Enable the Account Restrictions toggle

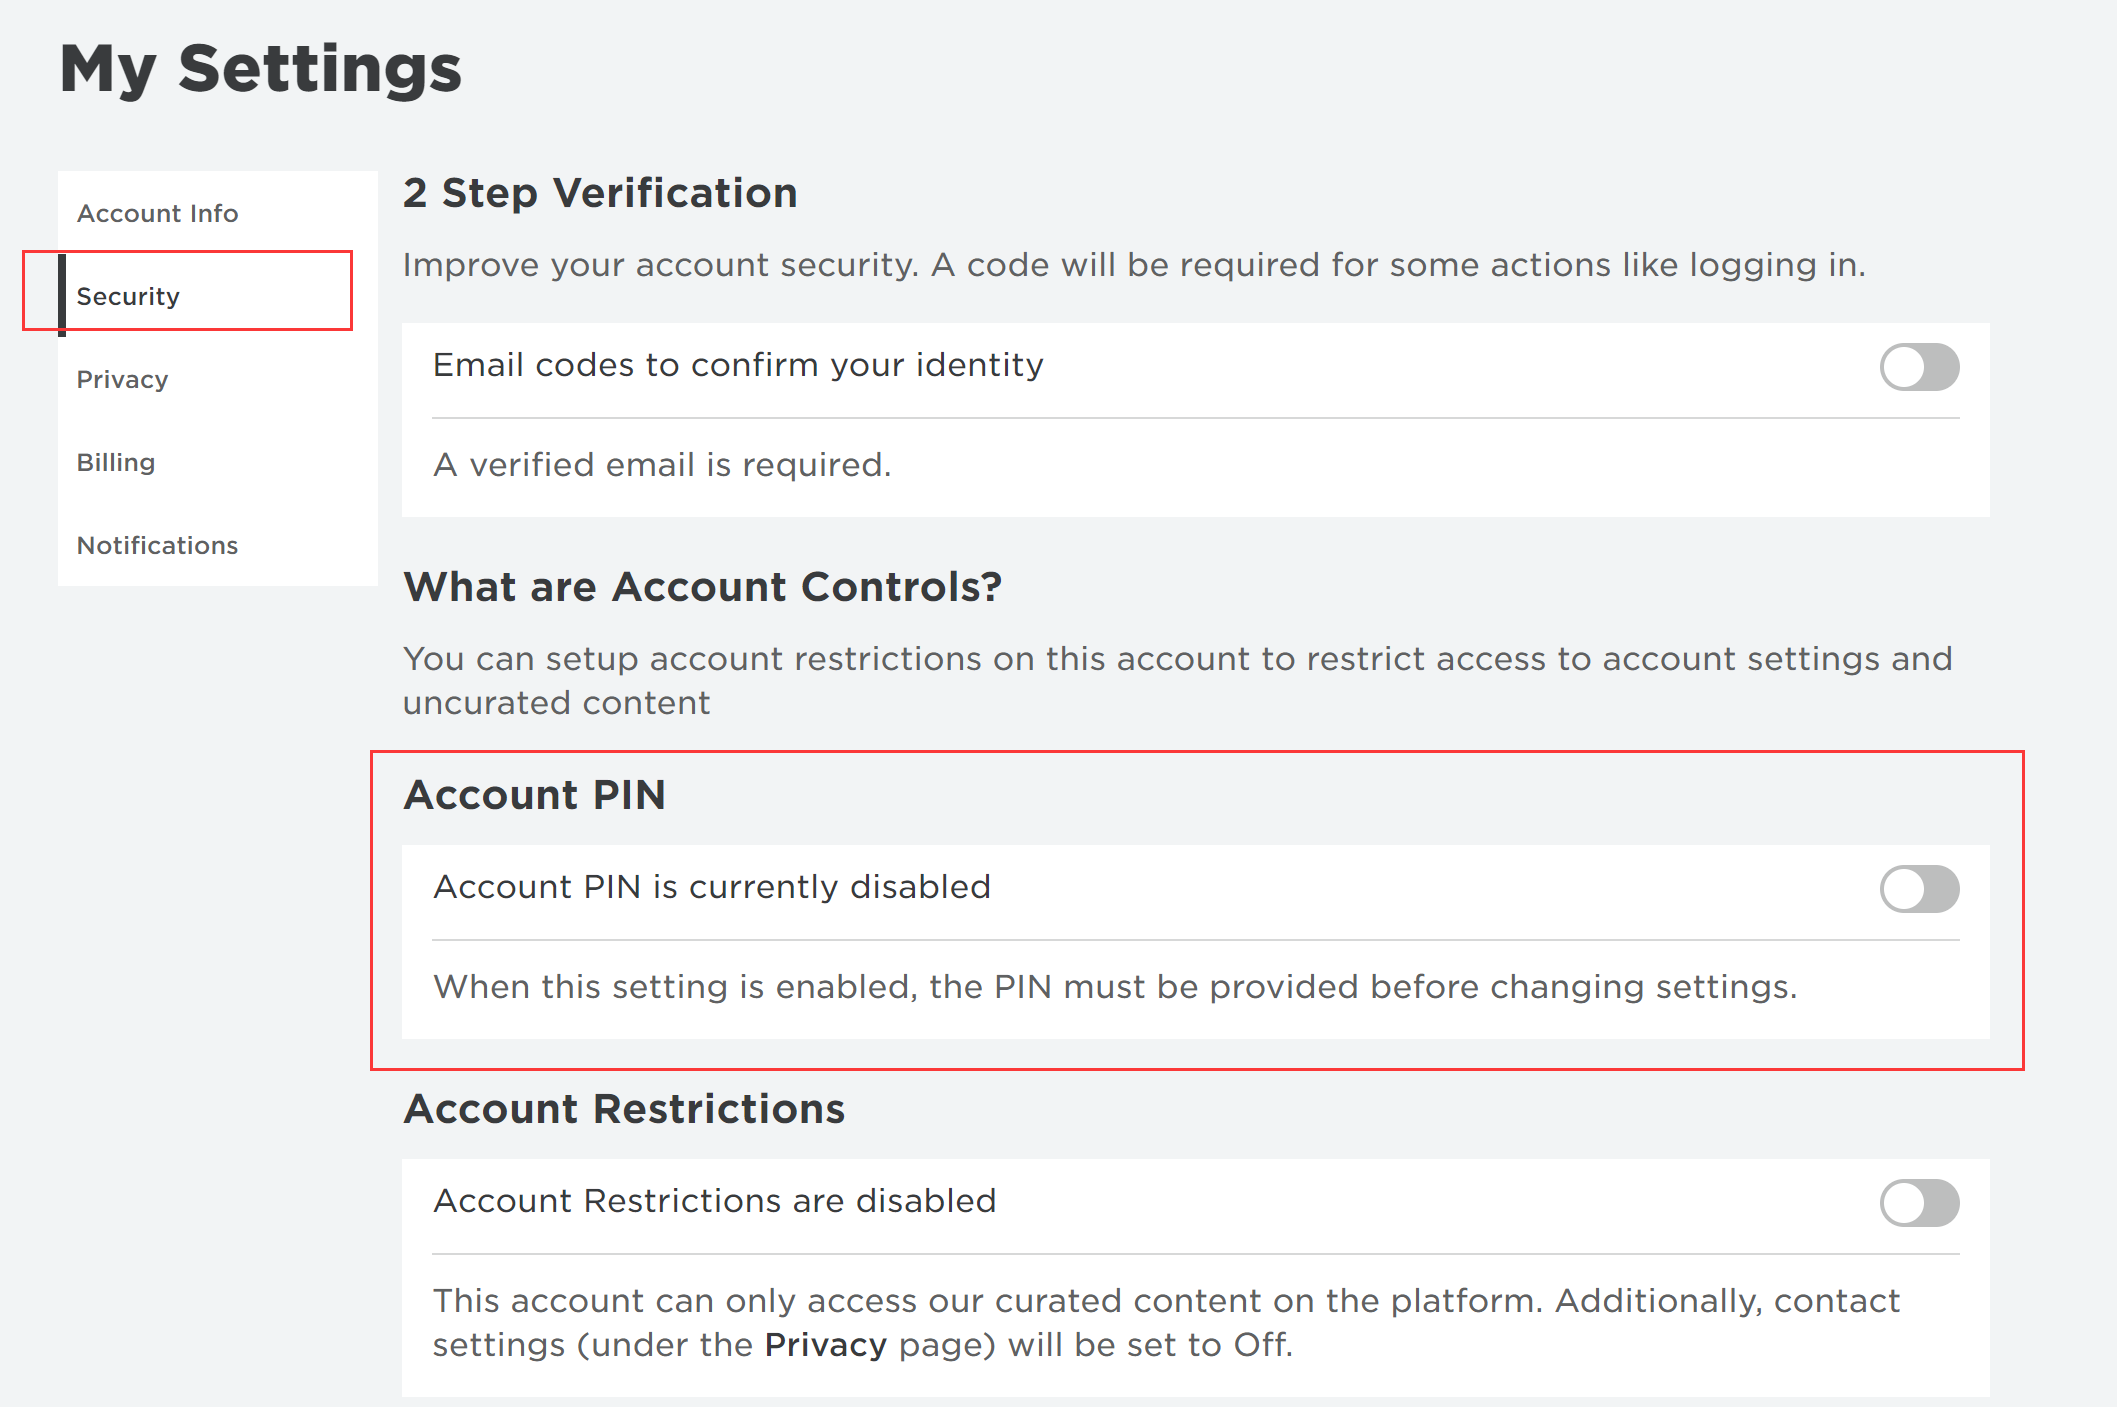click(1918, 1203)
